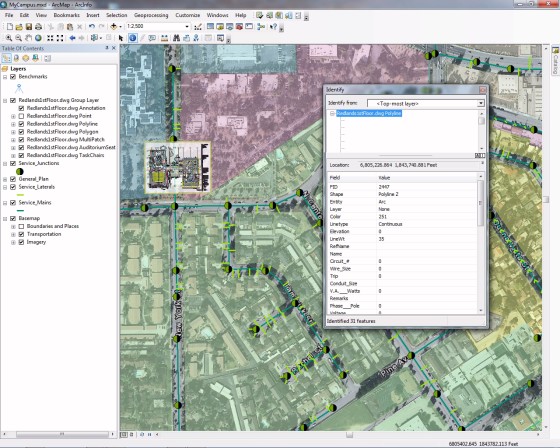The image size is (560, 448).
Task: Select the Pan hand tool
Action: point(28,38)
